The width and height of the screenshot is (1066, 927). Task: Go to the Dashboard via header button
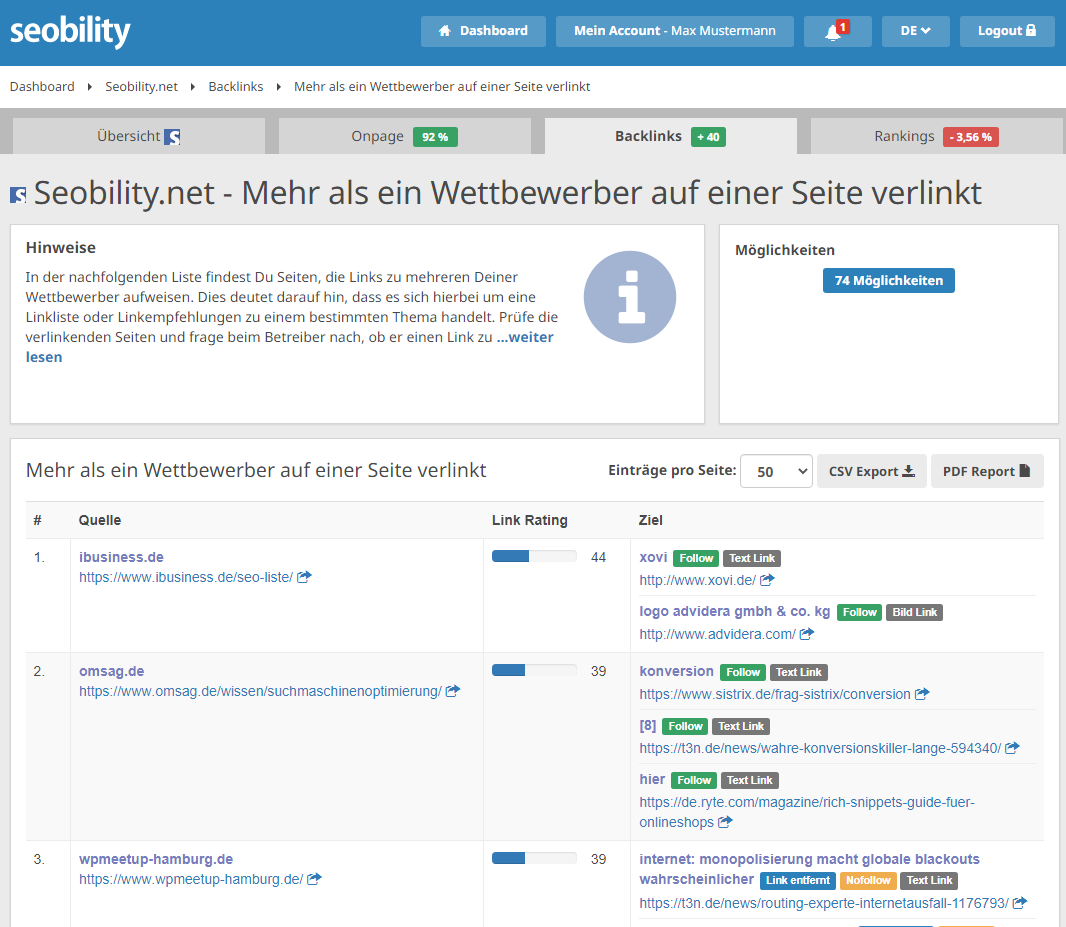click(483, 31)
